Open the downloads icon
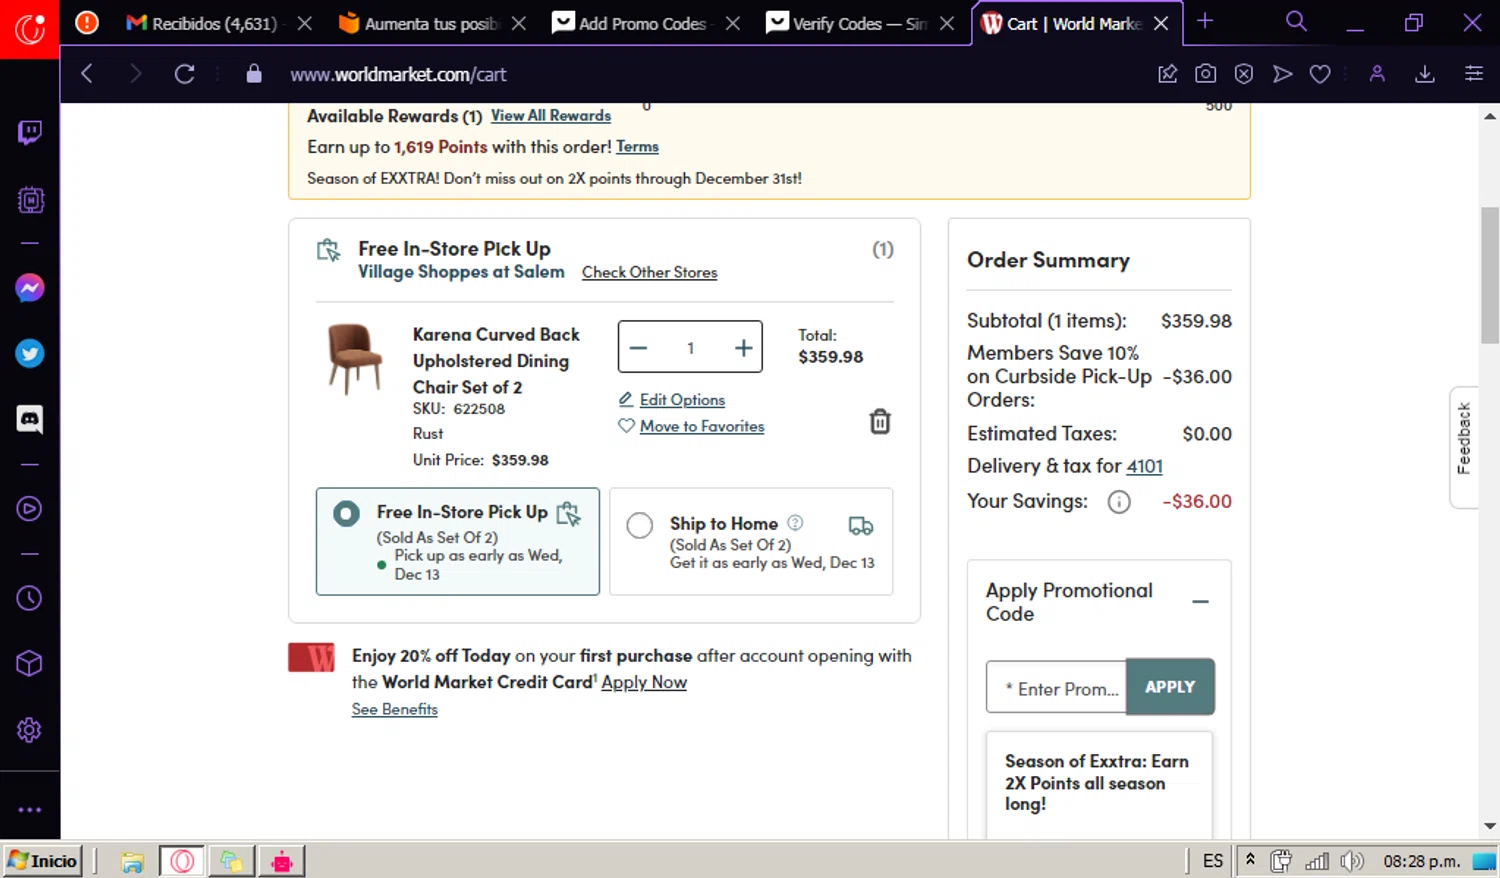 (1425, 74)
